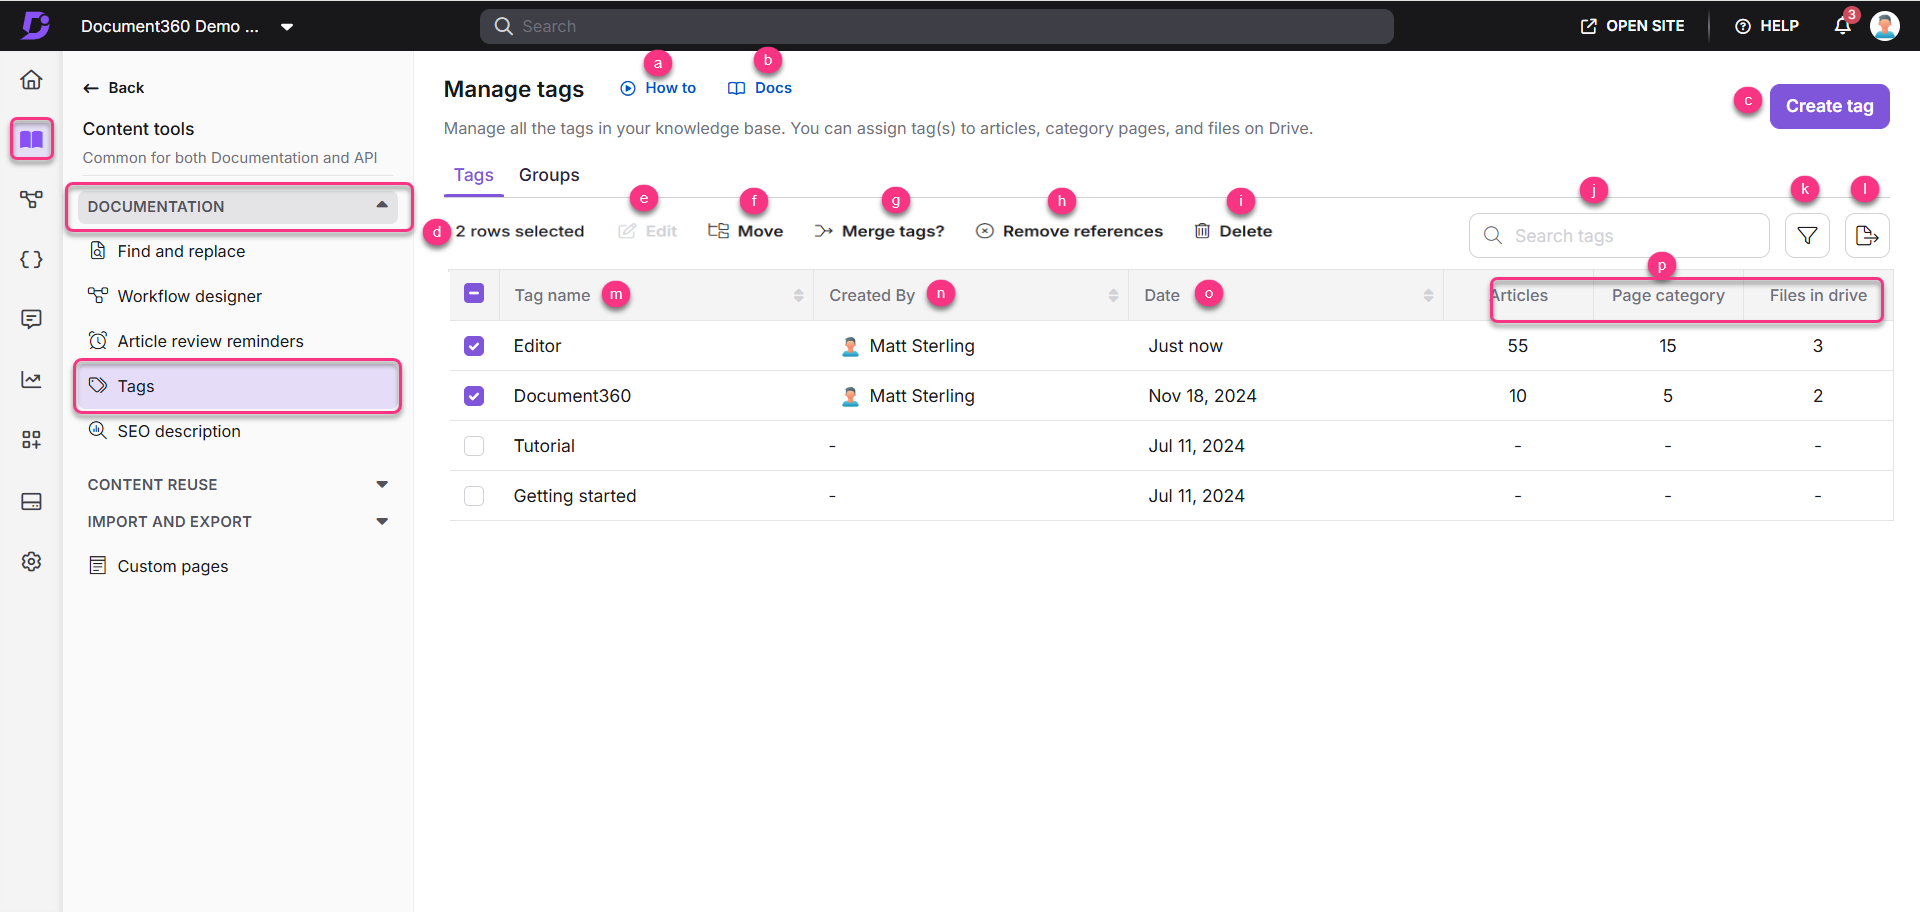The height and width of the screenshot is (912, 1920).
Task: Open the Drive icon in left rail
Action: point(31,501)
